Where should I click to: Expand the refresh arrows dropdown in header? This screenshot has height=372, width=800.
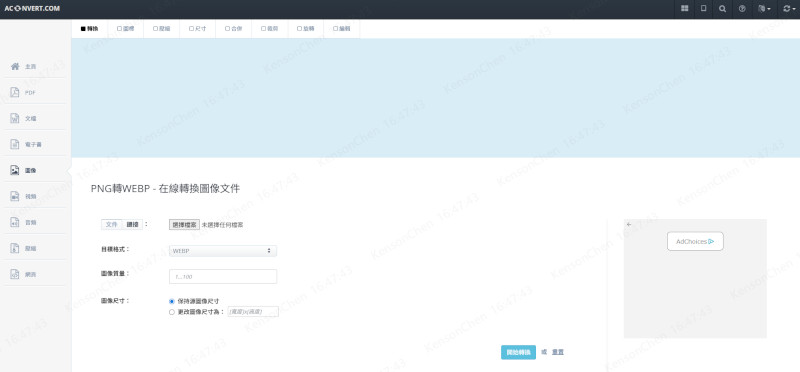pyautogui.click(x=788, y=9)
